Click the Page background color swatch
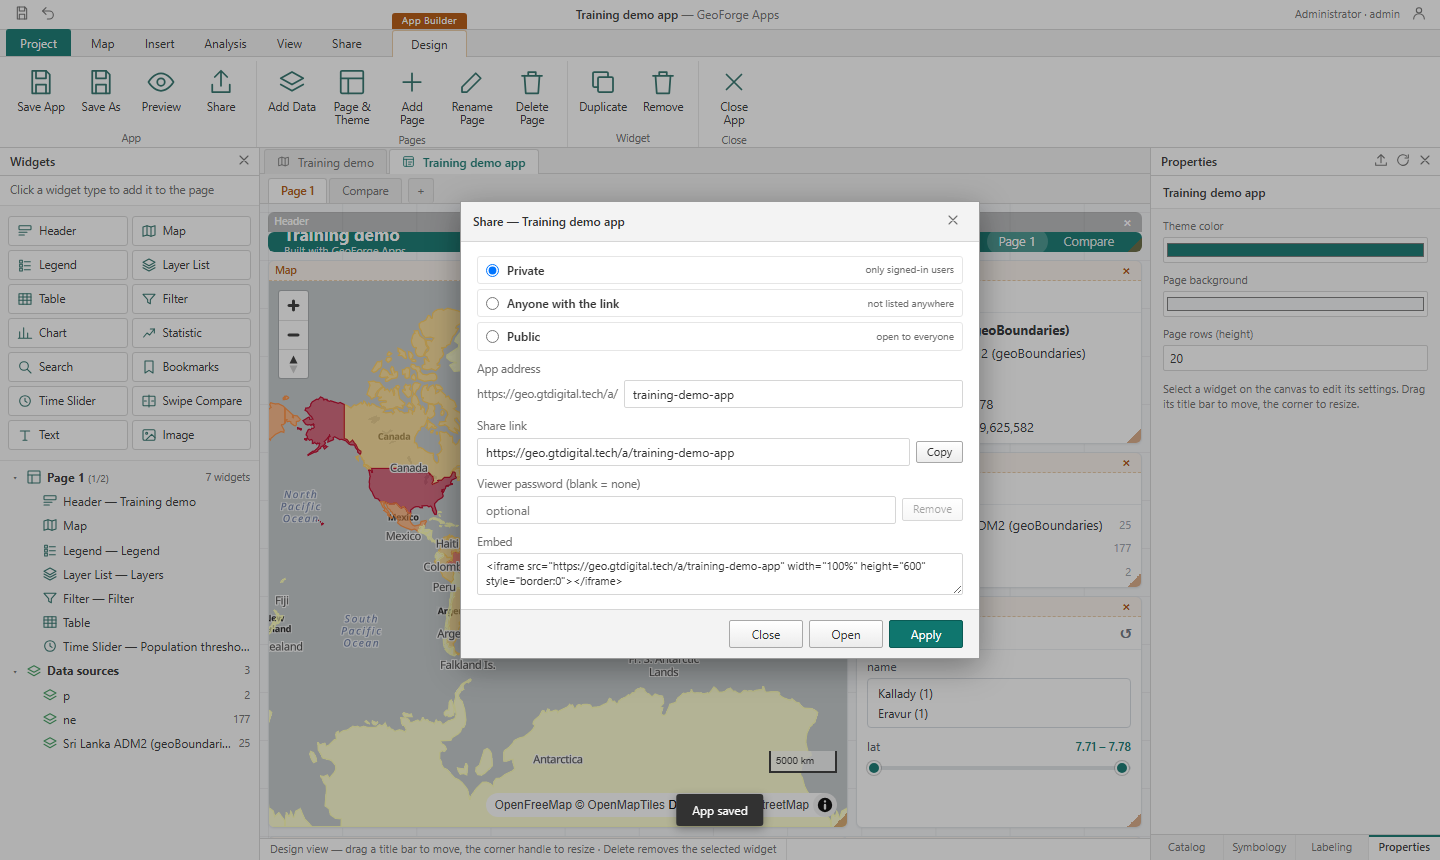The height and width of the screenshot is (860, 1440). (x=1295, y=304)
